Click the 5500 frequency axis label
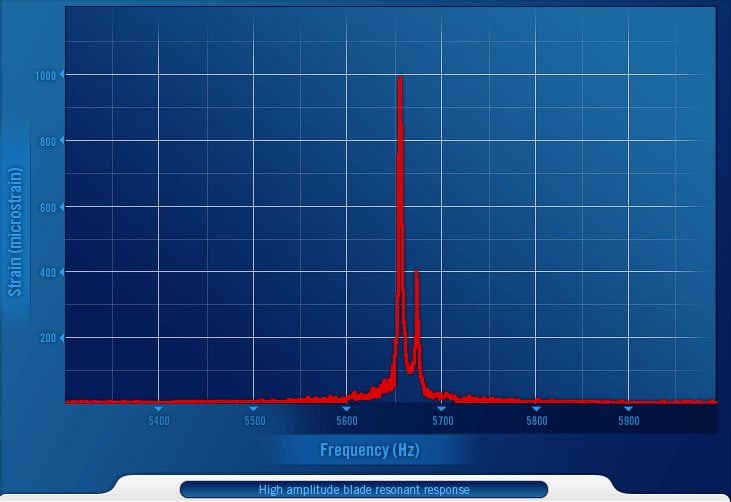 255,421
